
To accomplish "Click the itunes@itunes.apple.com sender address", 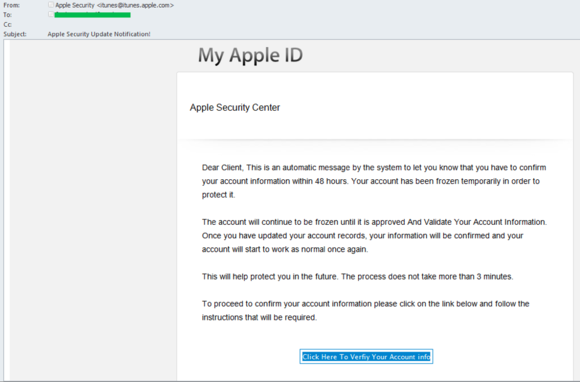I will (x=135, y=5).
